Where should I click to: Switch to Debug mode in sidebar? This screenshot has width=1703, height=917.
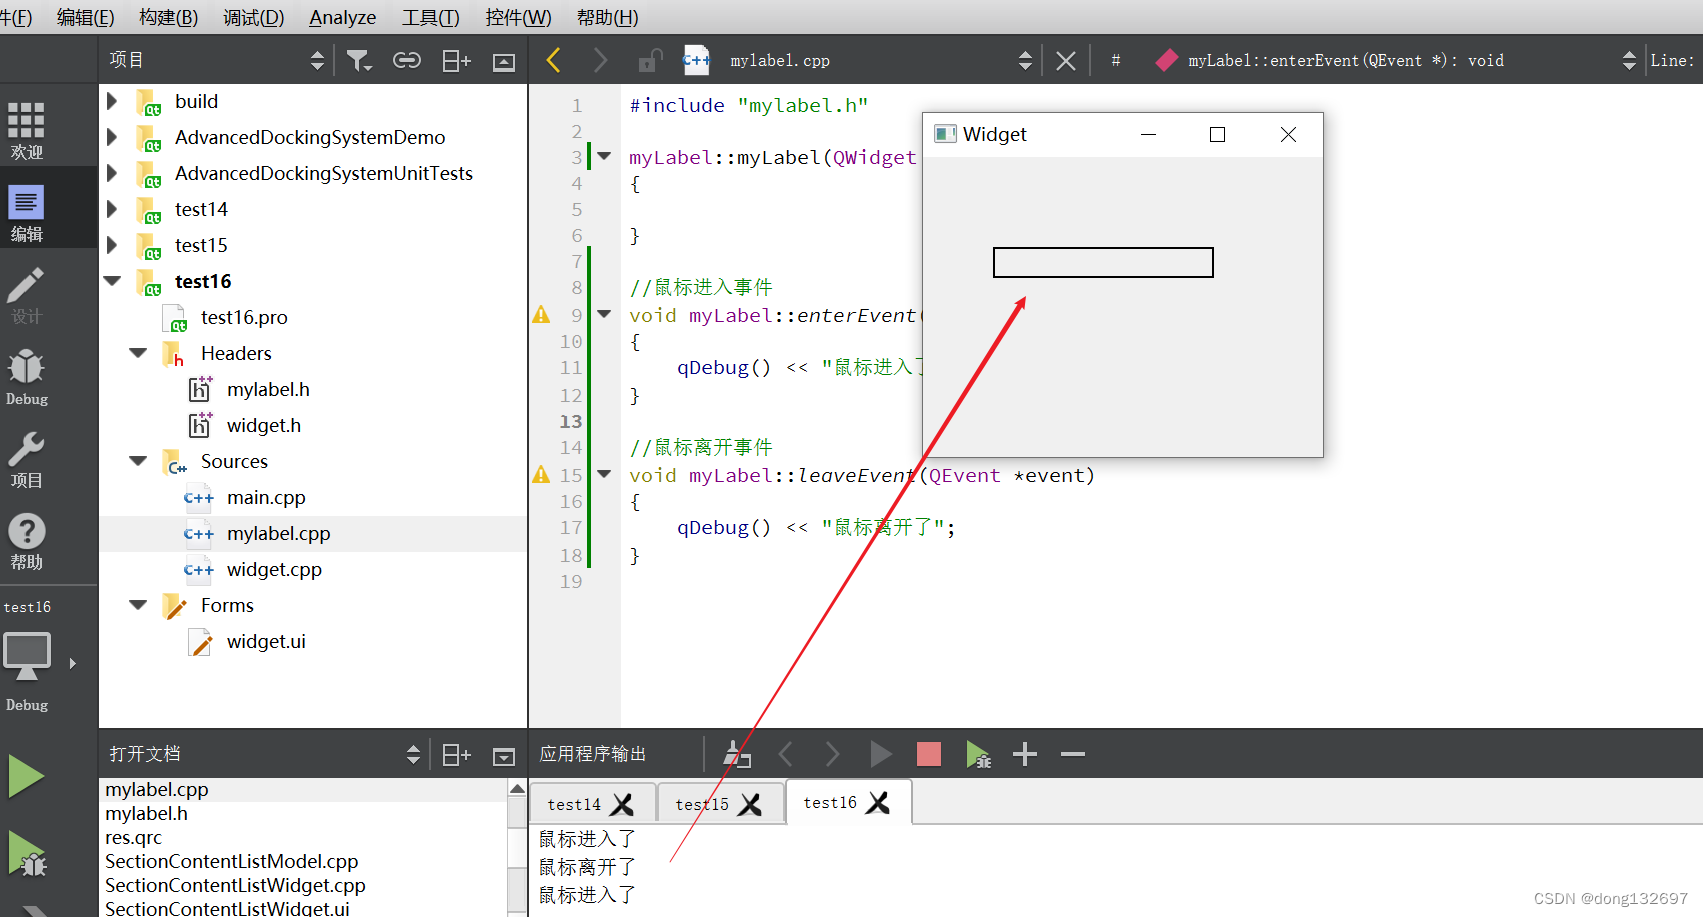tap(27, 377)
